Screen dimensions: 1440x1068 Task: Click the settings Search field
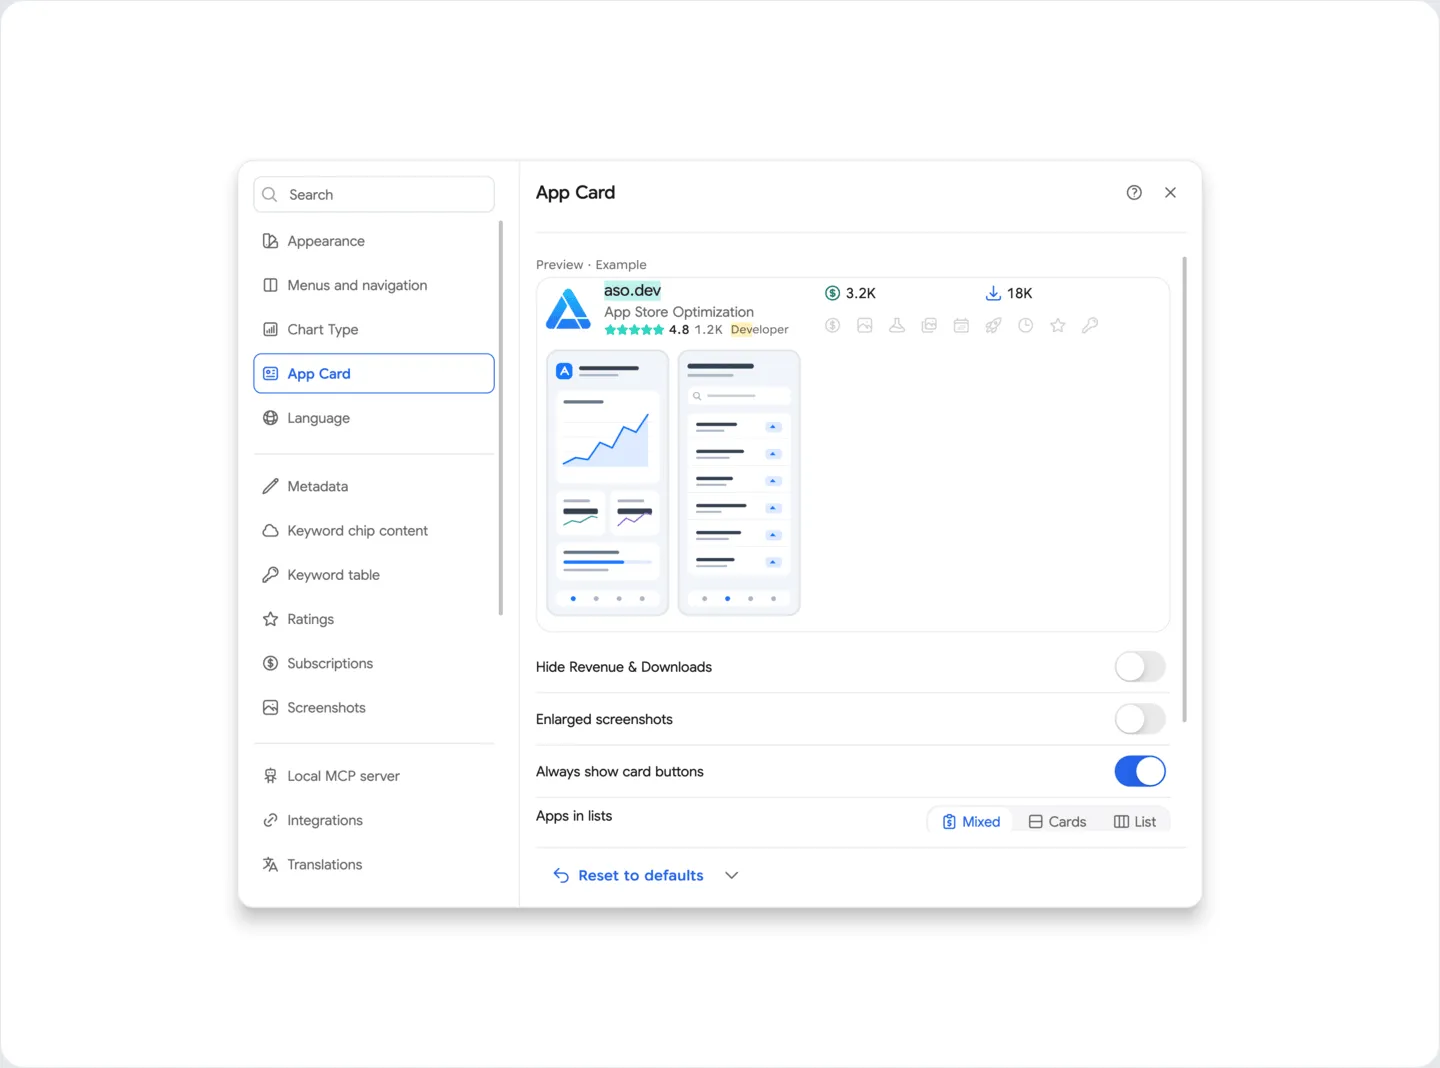pyautogui.click(x=374, y=194)
